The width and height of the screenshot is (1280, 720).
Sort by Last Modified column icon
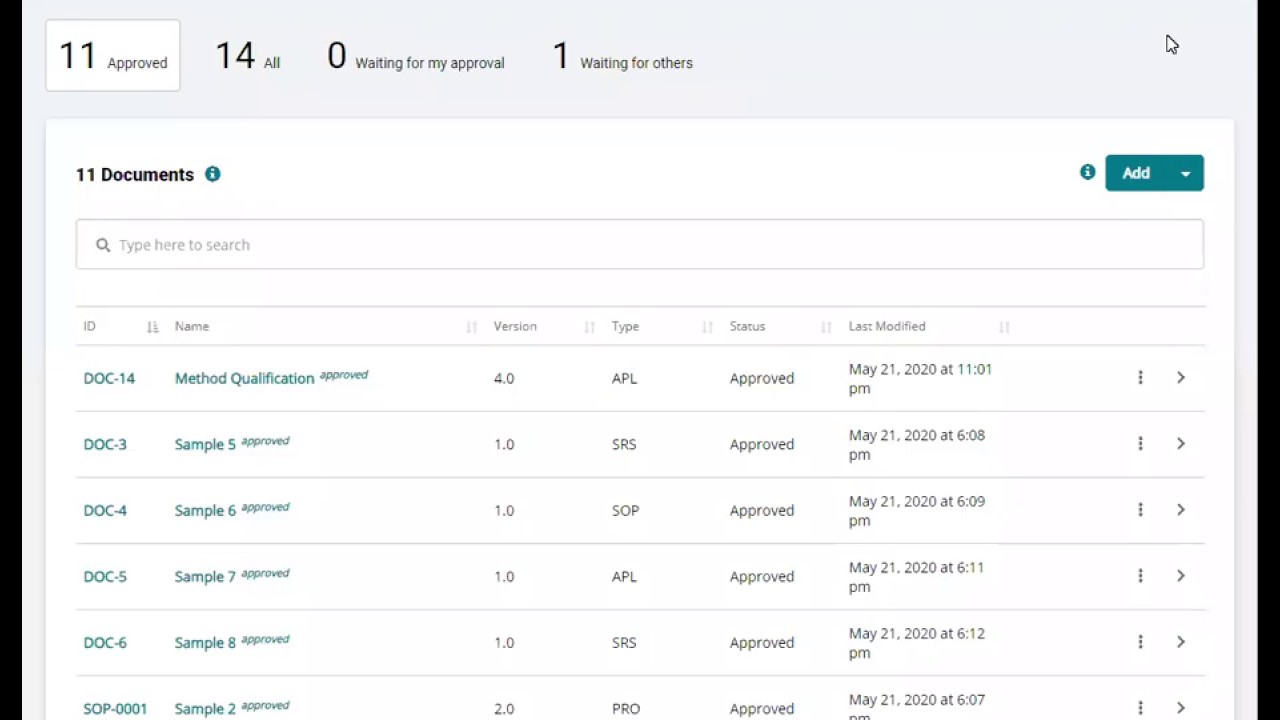click(x=1004, y=327)
